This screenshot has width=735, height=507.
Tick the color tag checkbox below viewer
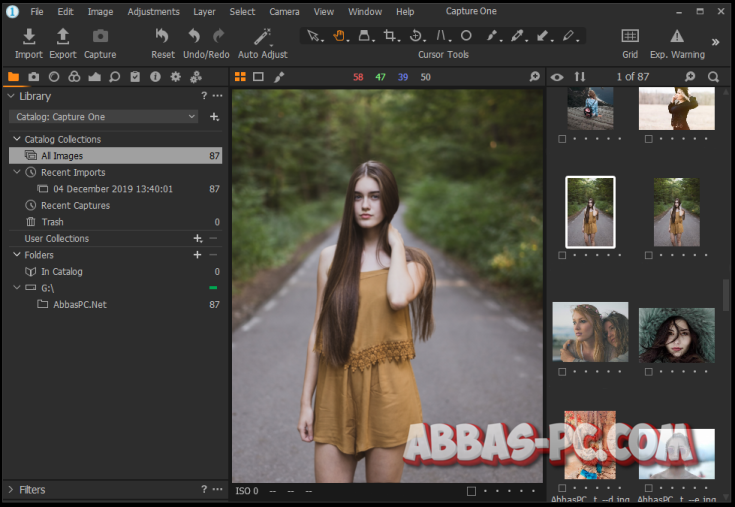coord(471,491)
